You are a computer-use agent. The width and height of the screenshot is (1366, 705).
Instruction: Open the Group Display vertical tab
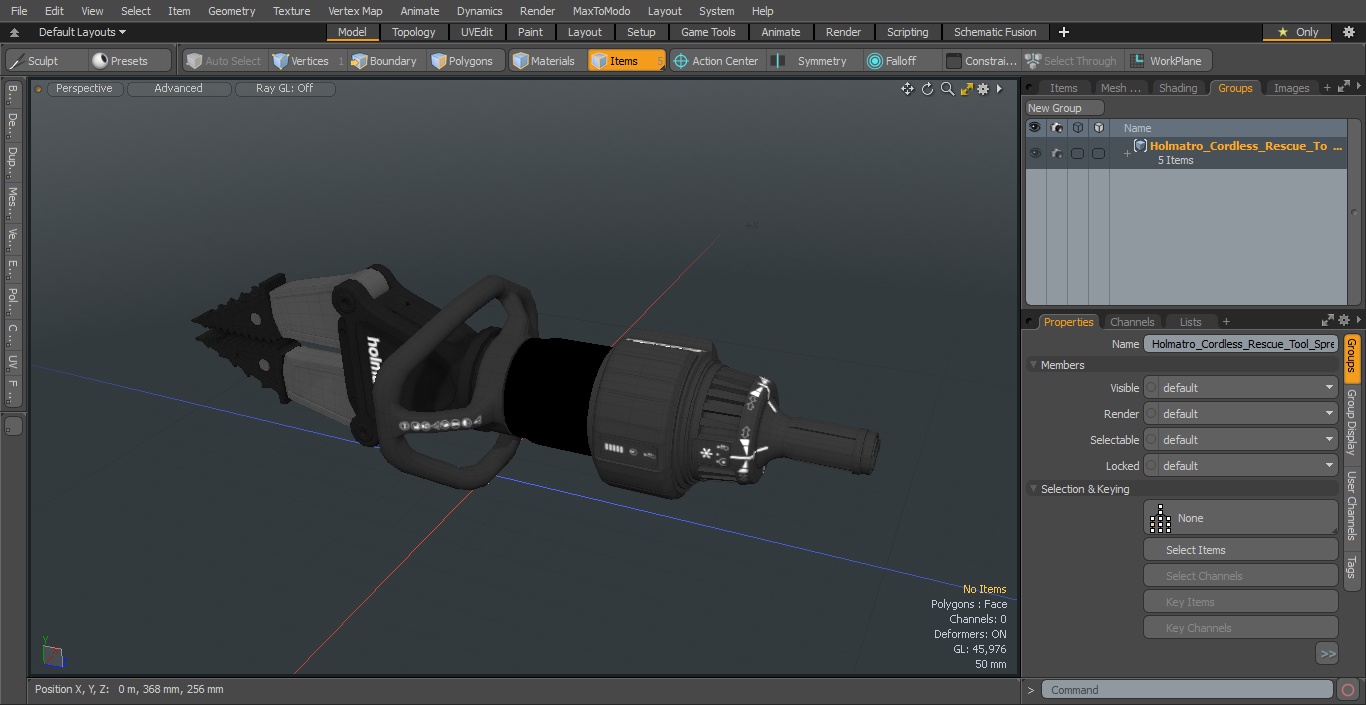(1351, 422)
